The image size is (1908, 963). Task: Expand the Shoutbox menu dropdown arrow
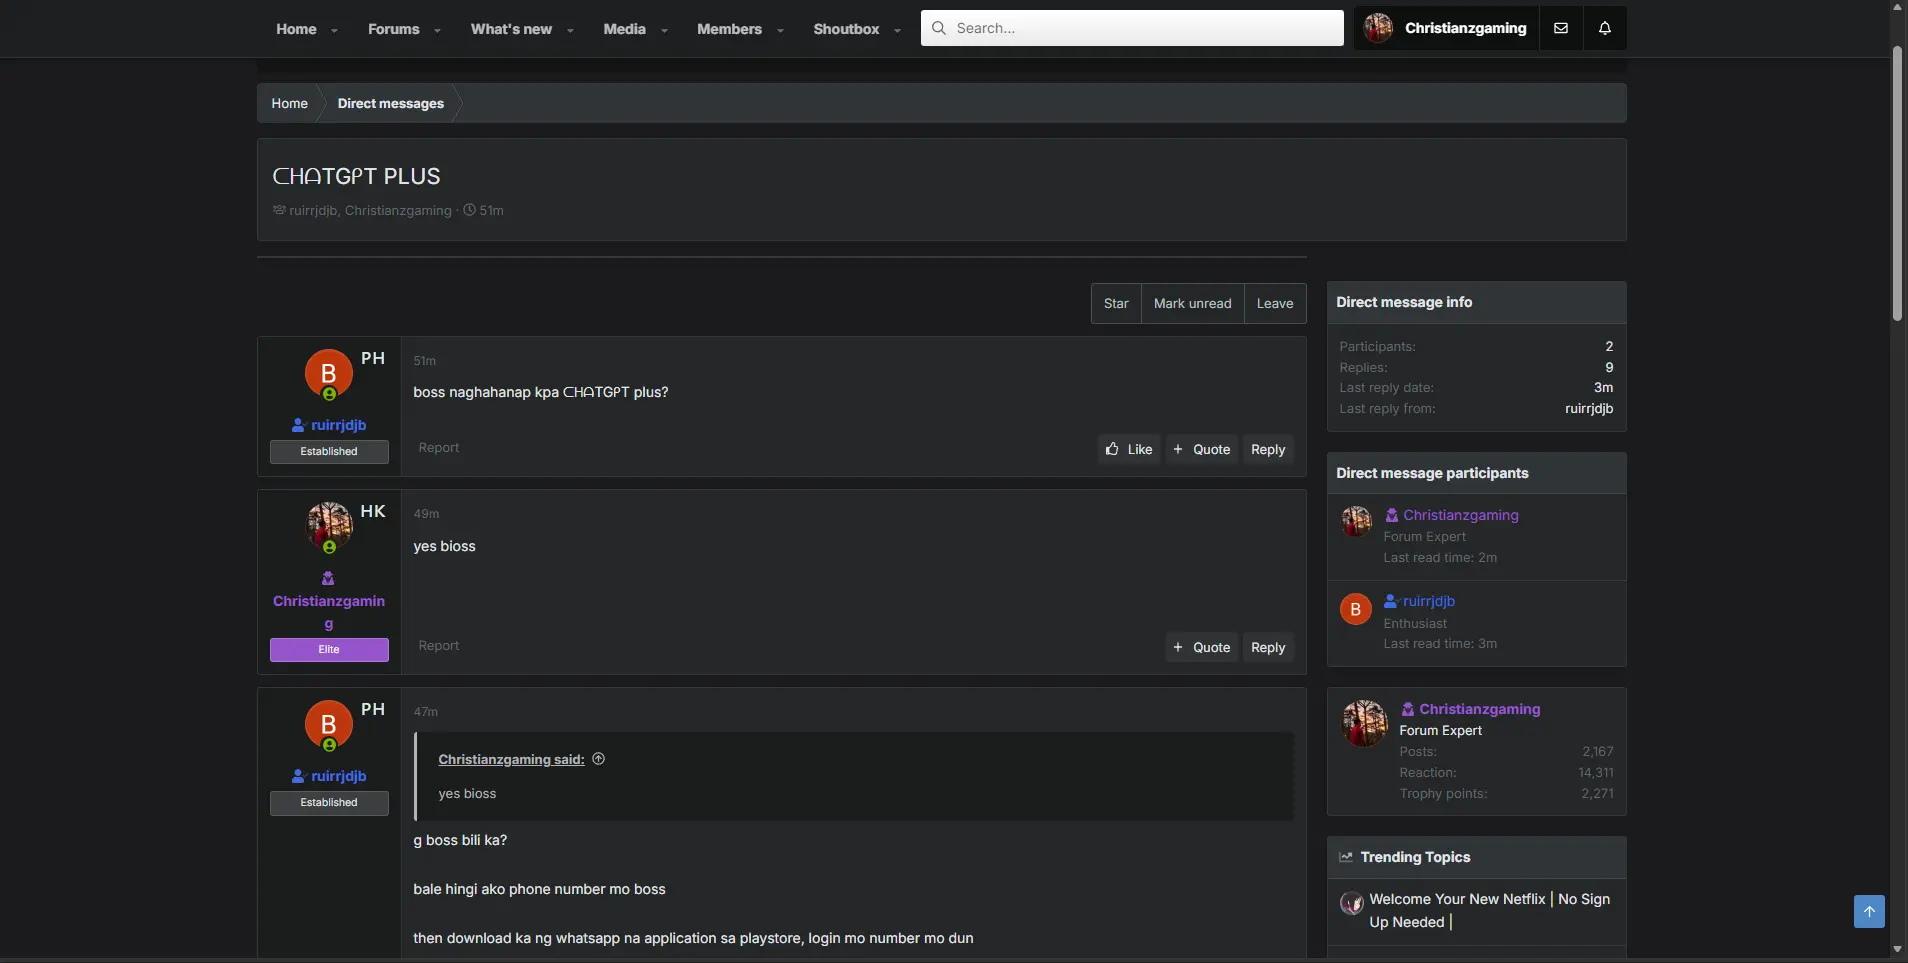[897, 30]
